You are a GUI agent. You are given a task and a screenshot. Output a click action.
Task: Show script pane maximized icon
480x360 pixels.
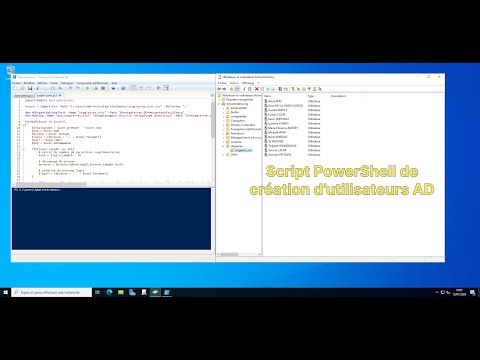click(x=148, y=88)
